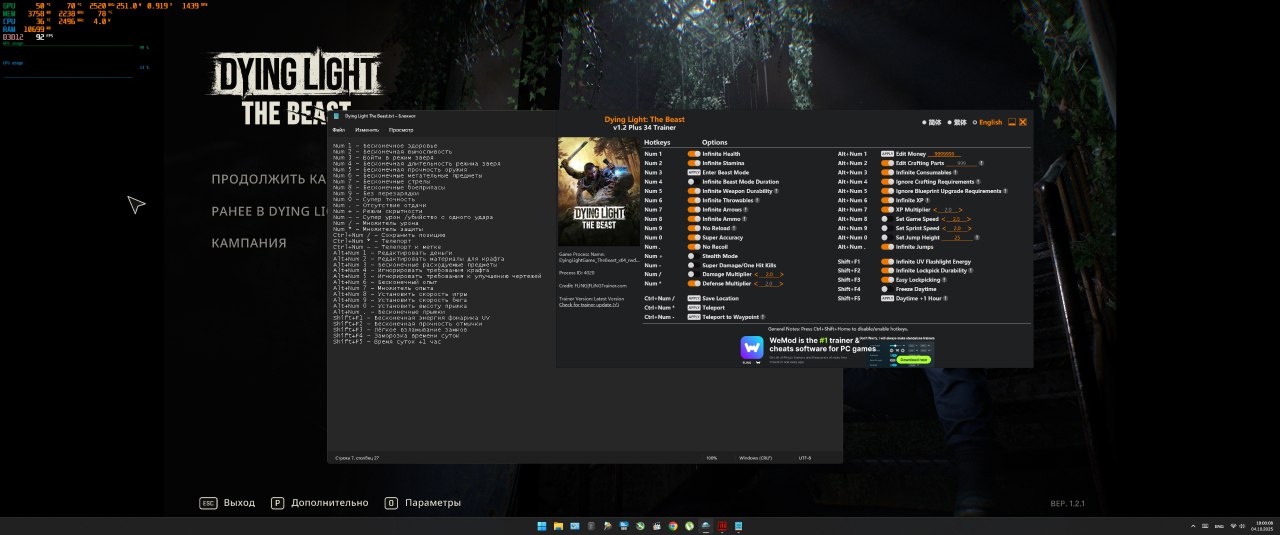Select КАМПАНИЯ in the game menu
1280x535 pixels.
click(249, 243)
